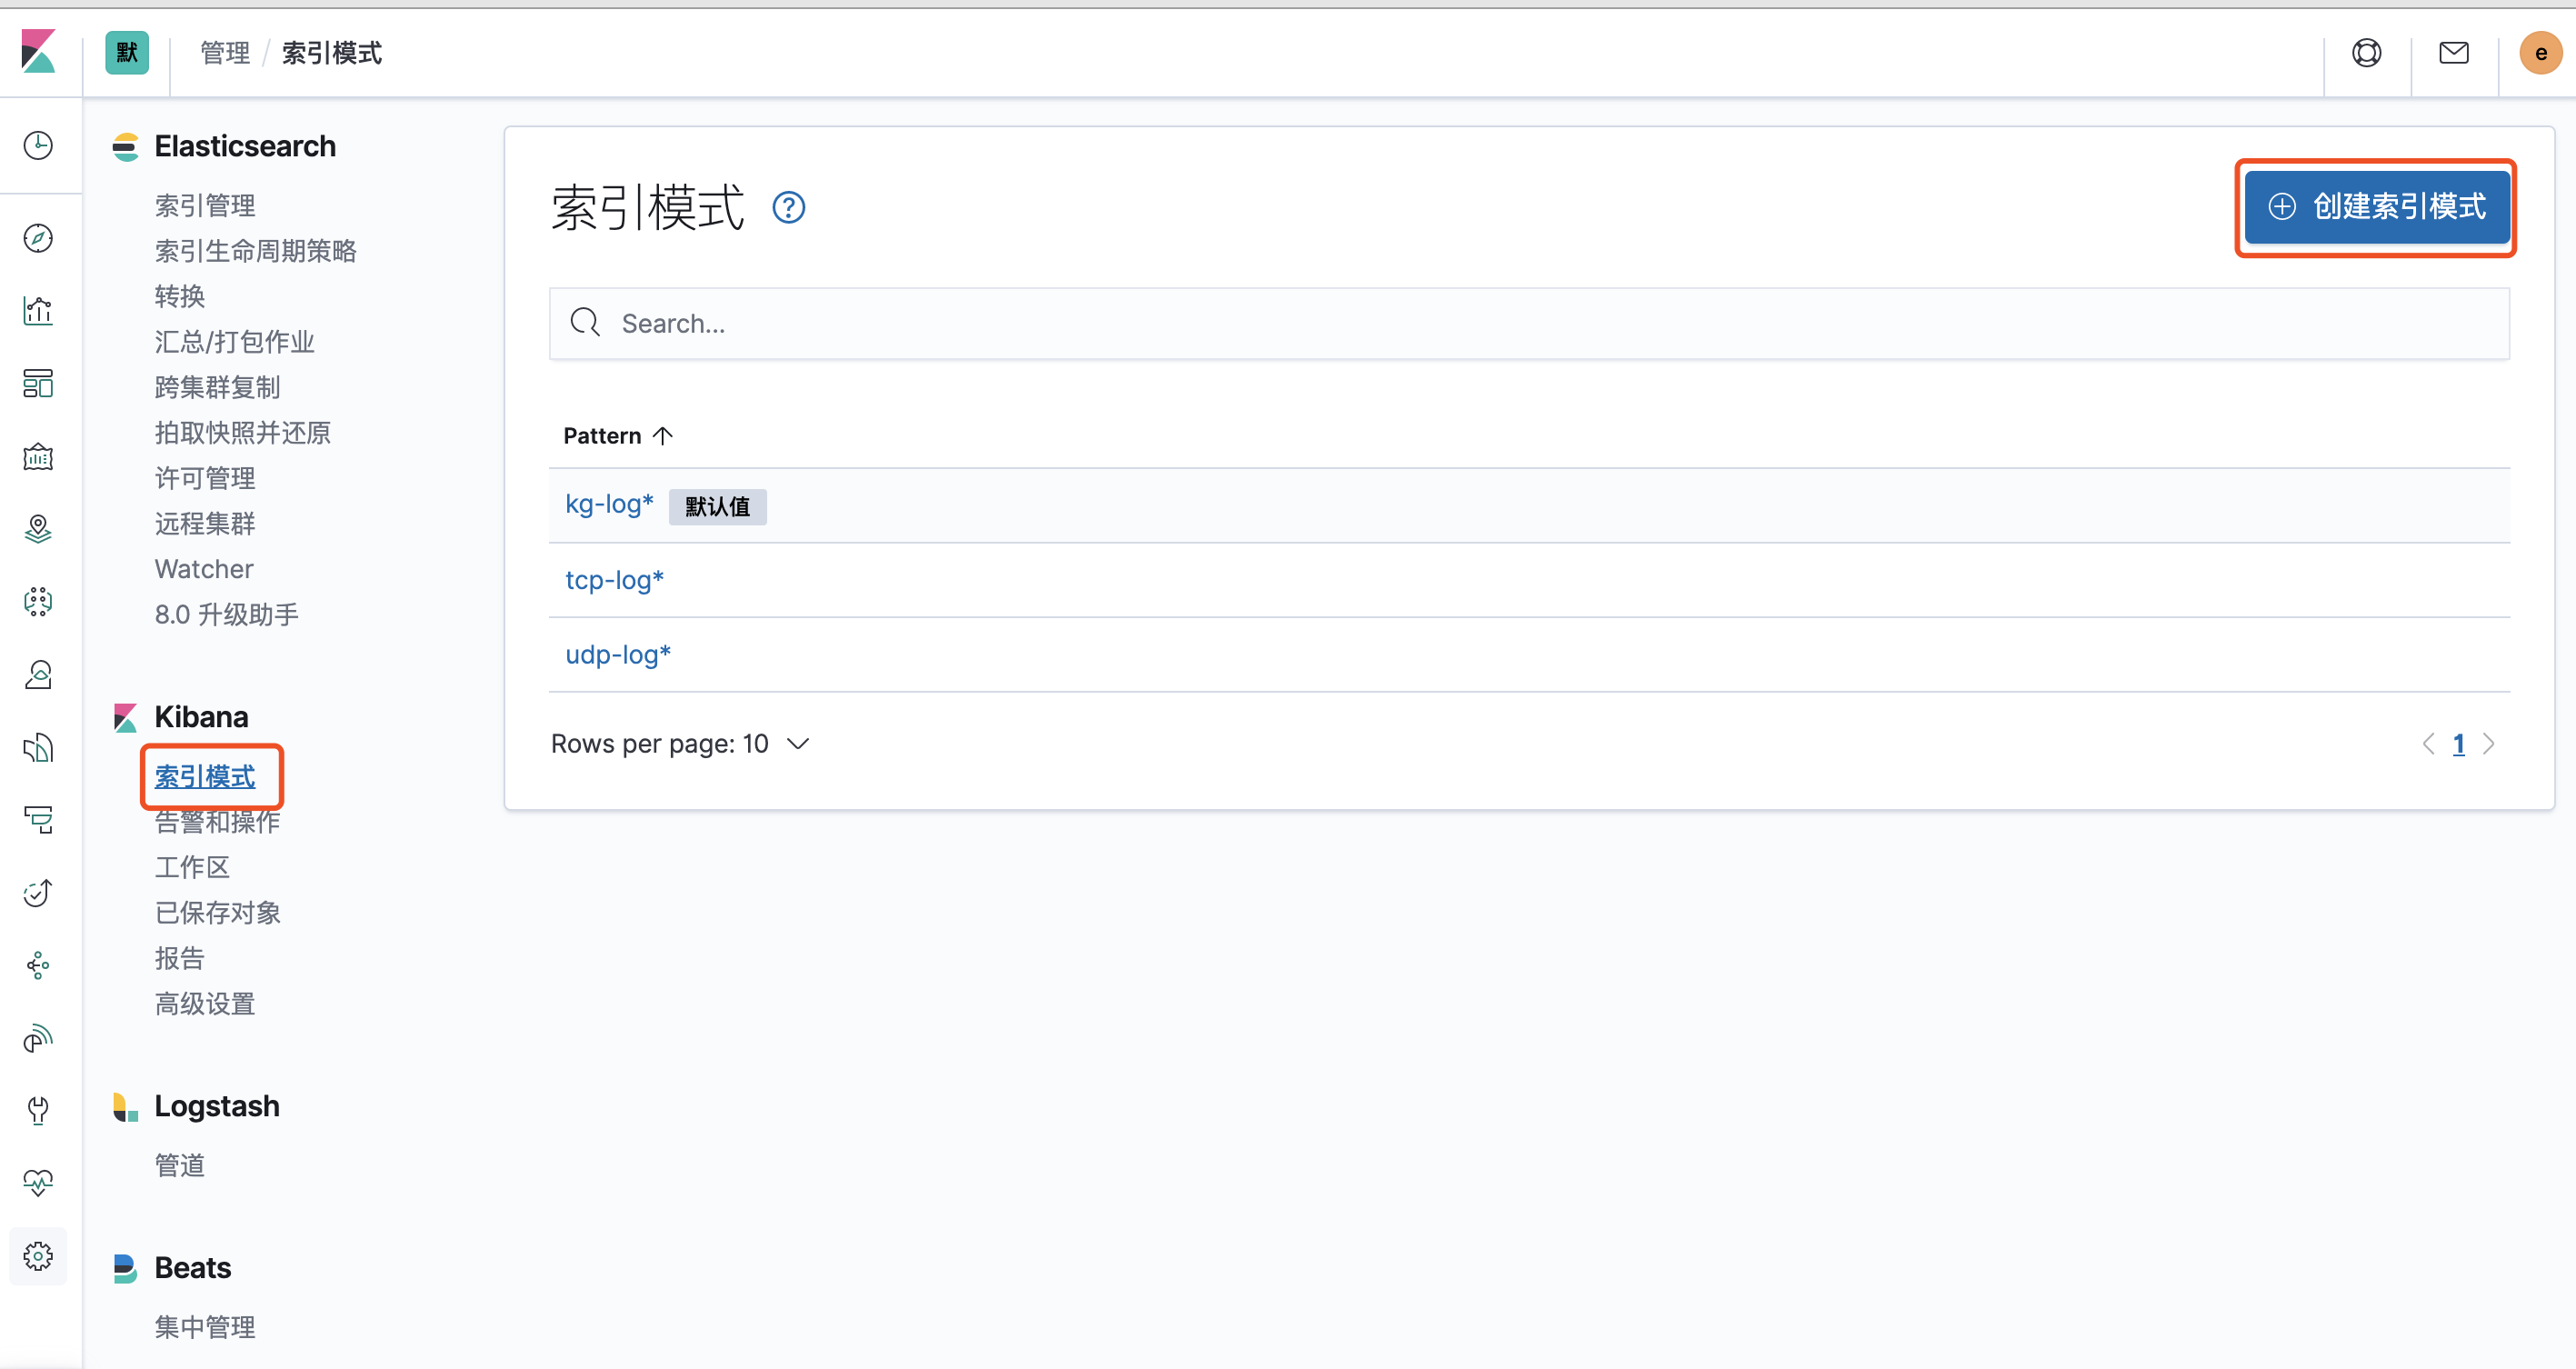Screen dimensions: 2576x1369
Task: Go to next page arrow in pagination
Action: (2489, 744)
